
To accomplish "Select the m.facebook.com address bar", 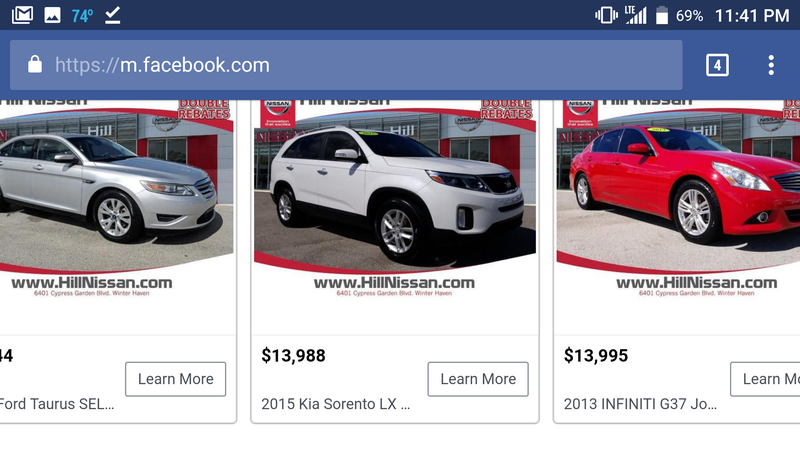I will [x=346, y=65].
